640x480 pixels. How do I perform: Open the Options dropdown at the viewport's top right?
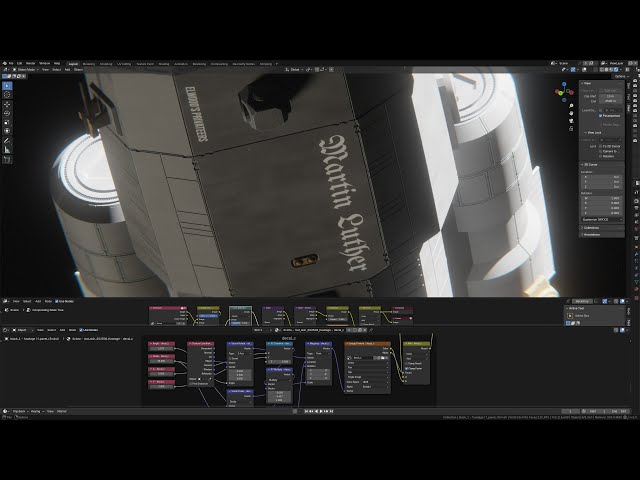click(x=621, y=76)
